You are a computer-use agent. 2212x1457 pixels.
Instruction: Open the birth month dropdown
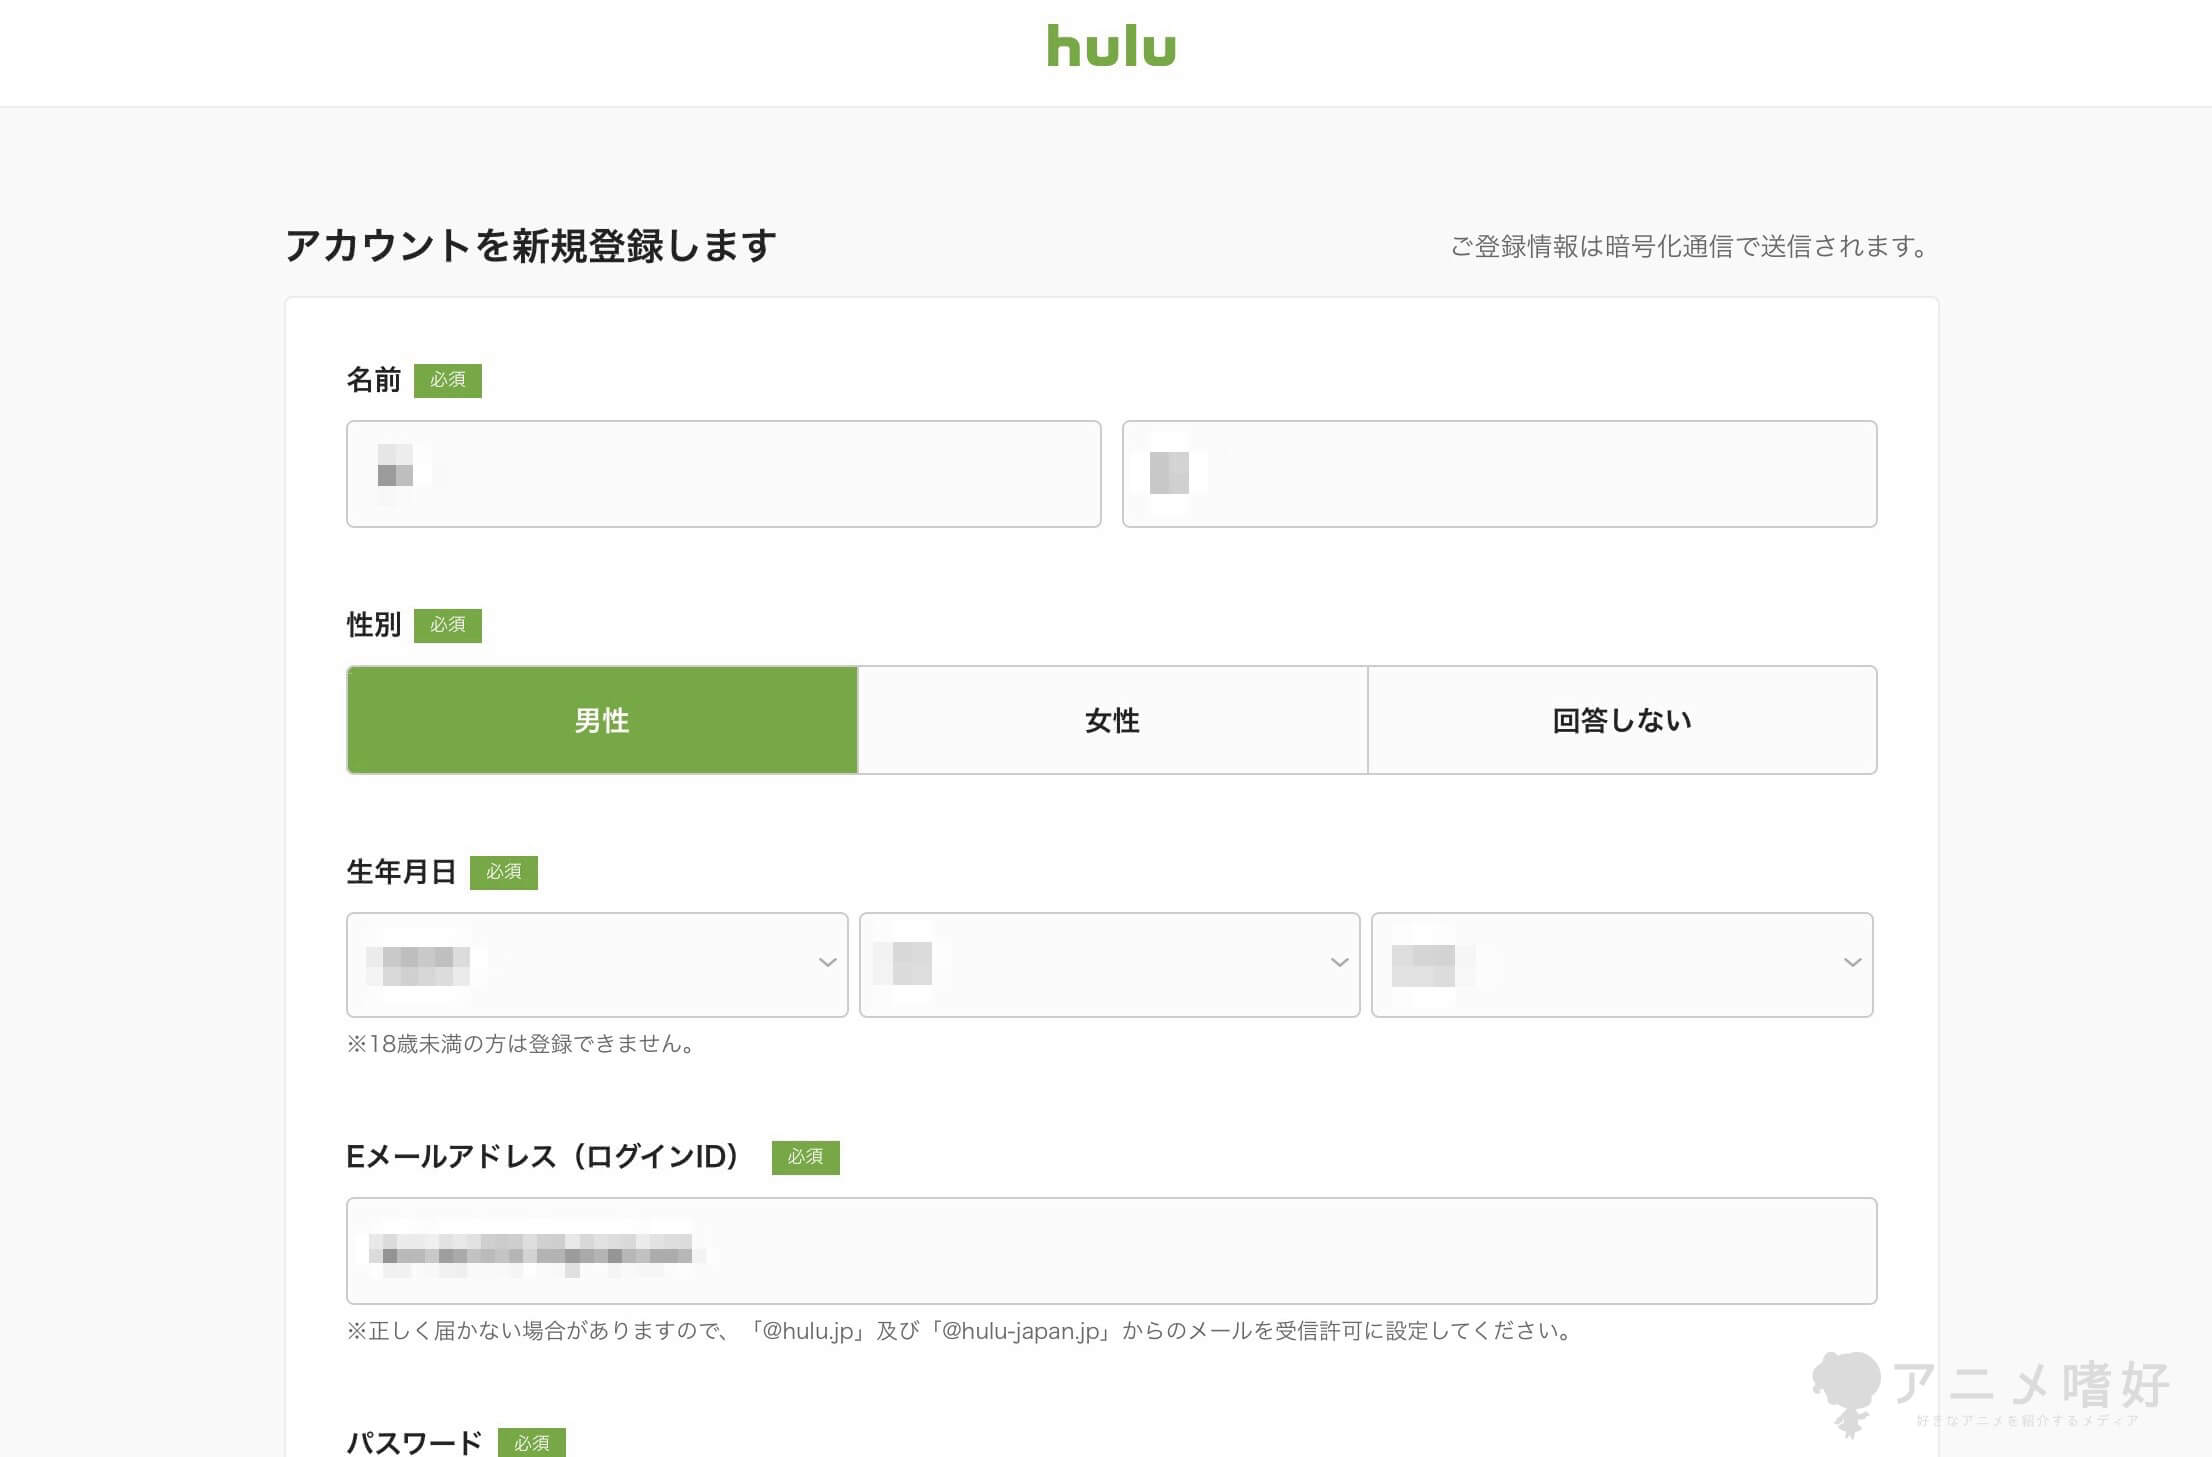tap(1109, 964)
